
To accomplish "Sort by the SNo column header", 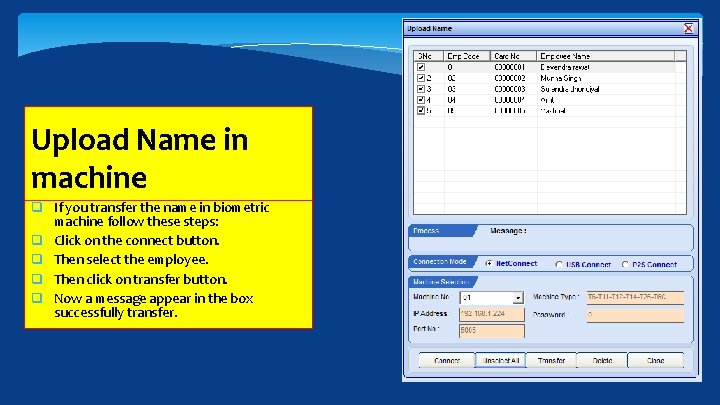I will pyautogui.click(x=428, y=56).
